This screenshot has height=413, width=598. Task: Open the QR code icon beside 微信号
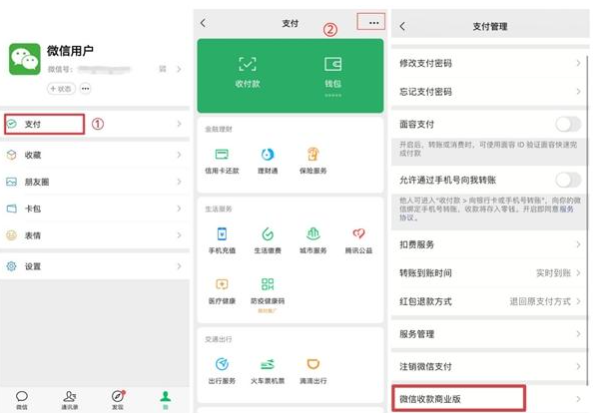point(162,69)
